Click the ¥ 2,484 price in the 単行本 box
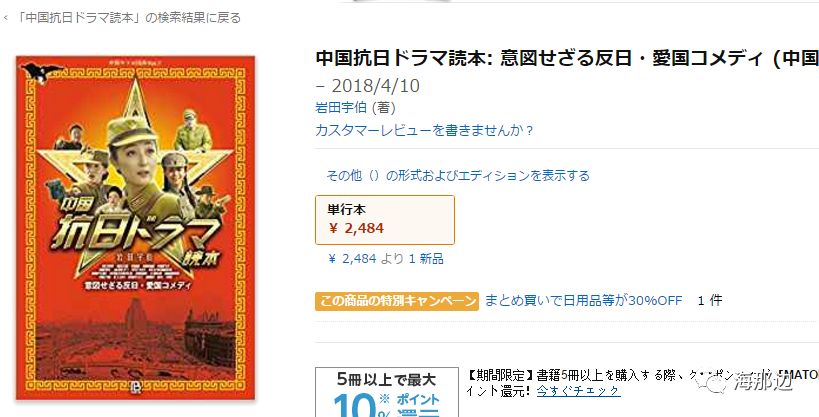 pyautogui.click(x=356, y=228)
